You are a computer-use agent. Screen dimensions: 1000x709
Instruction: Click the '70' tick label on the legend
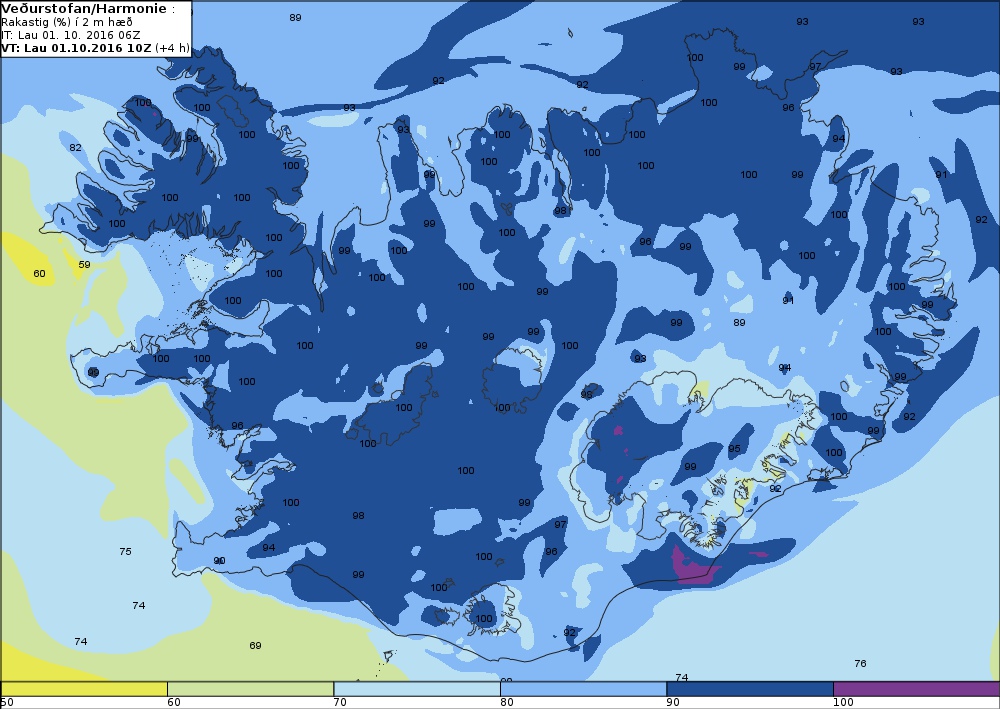pyautogui.click(x=340, y=703)
